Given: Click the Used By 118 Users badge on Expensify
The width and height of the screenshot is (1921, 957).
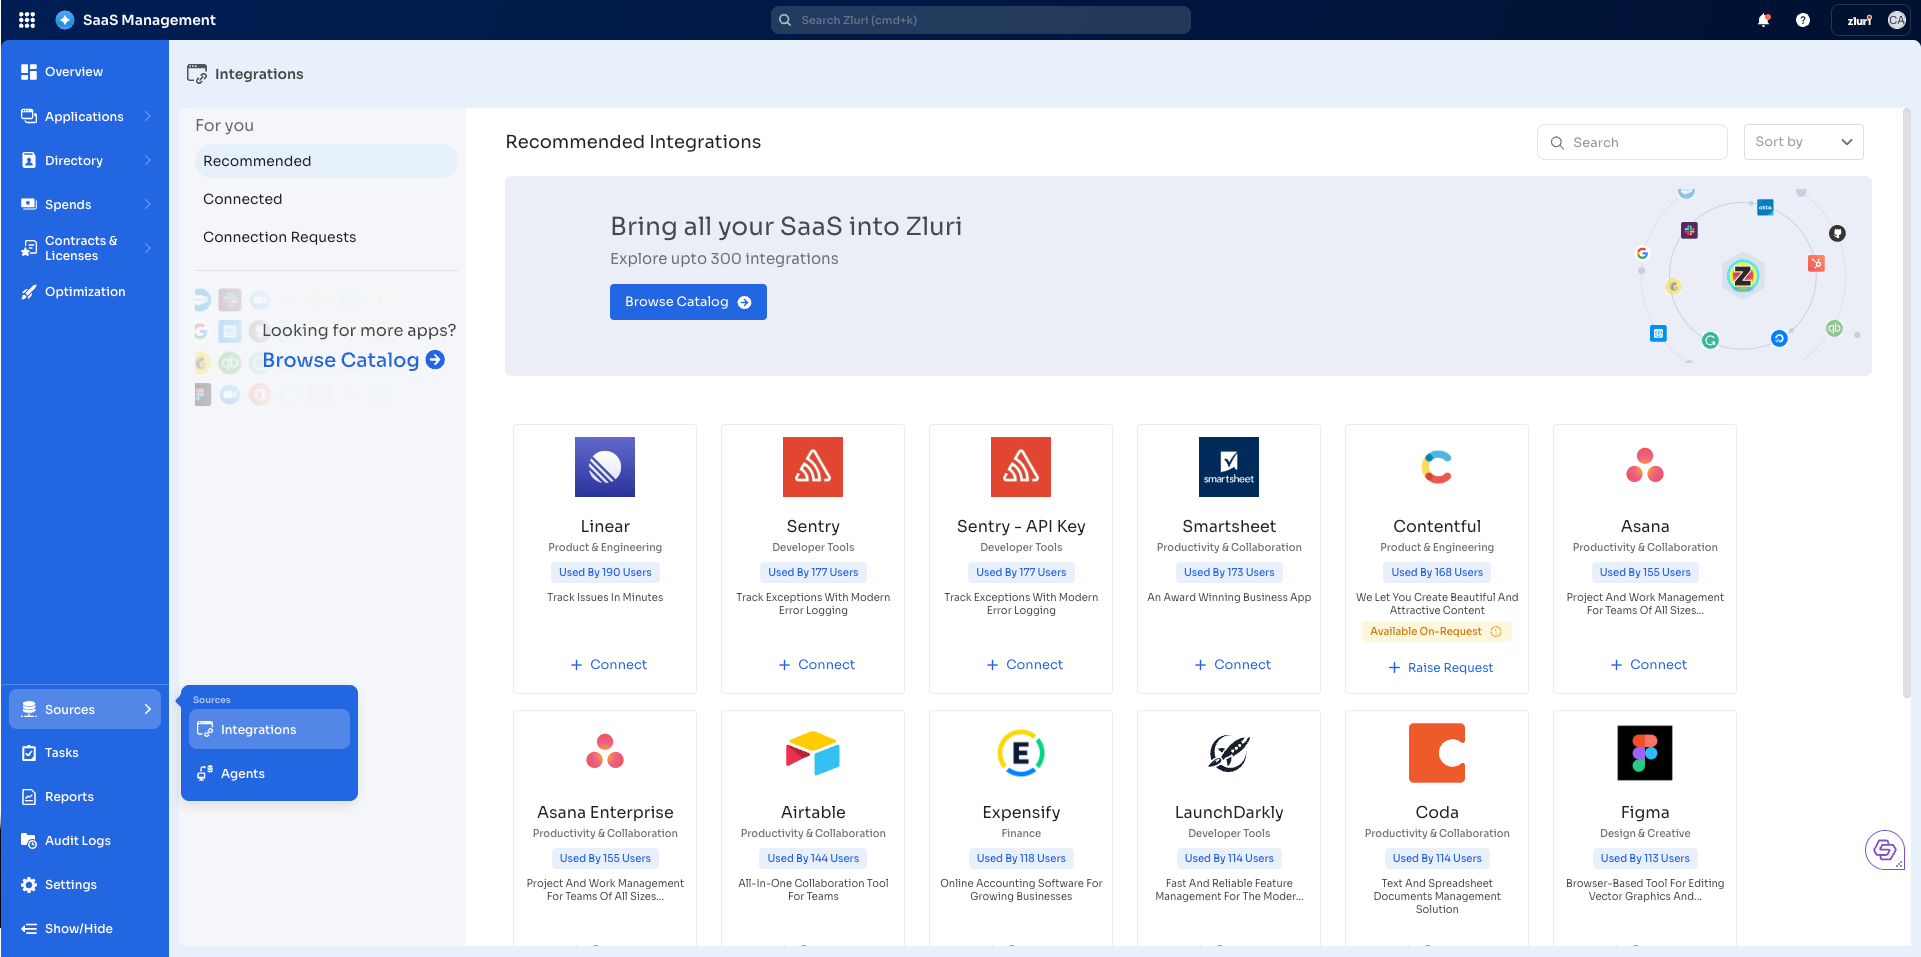Looking at the screenshot, I should click(x=1021, y=858).
